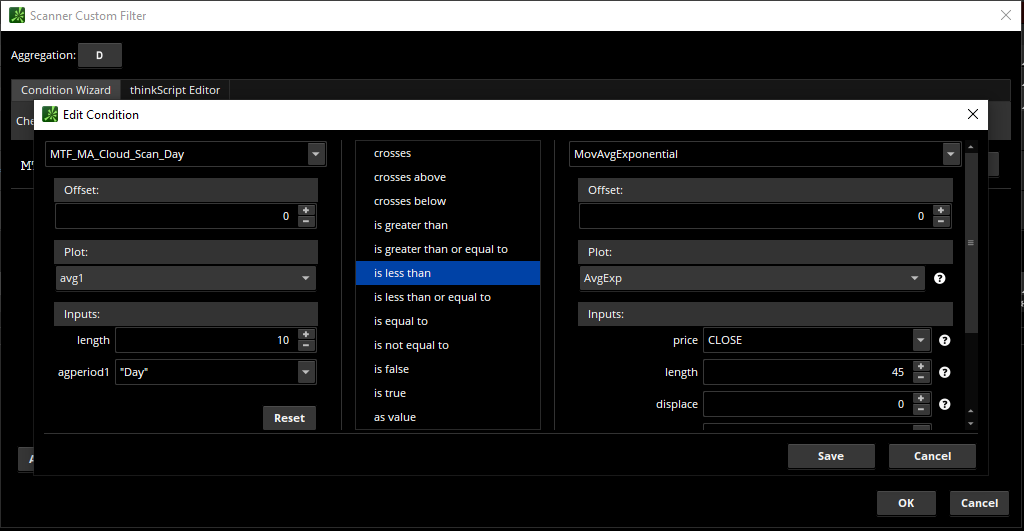Image resolution: width=1024 pixels, height=531 pixels.
Task: Click the Aggregation D button
Action: pos(99,55)
